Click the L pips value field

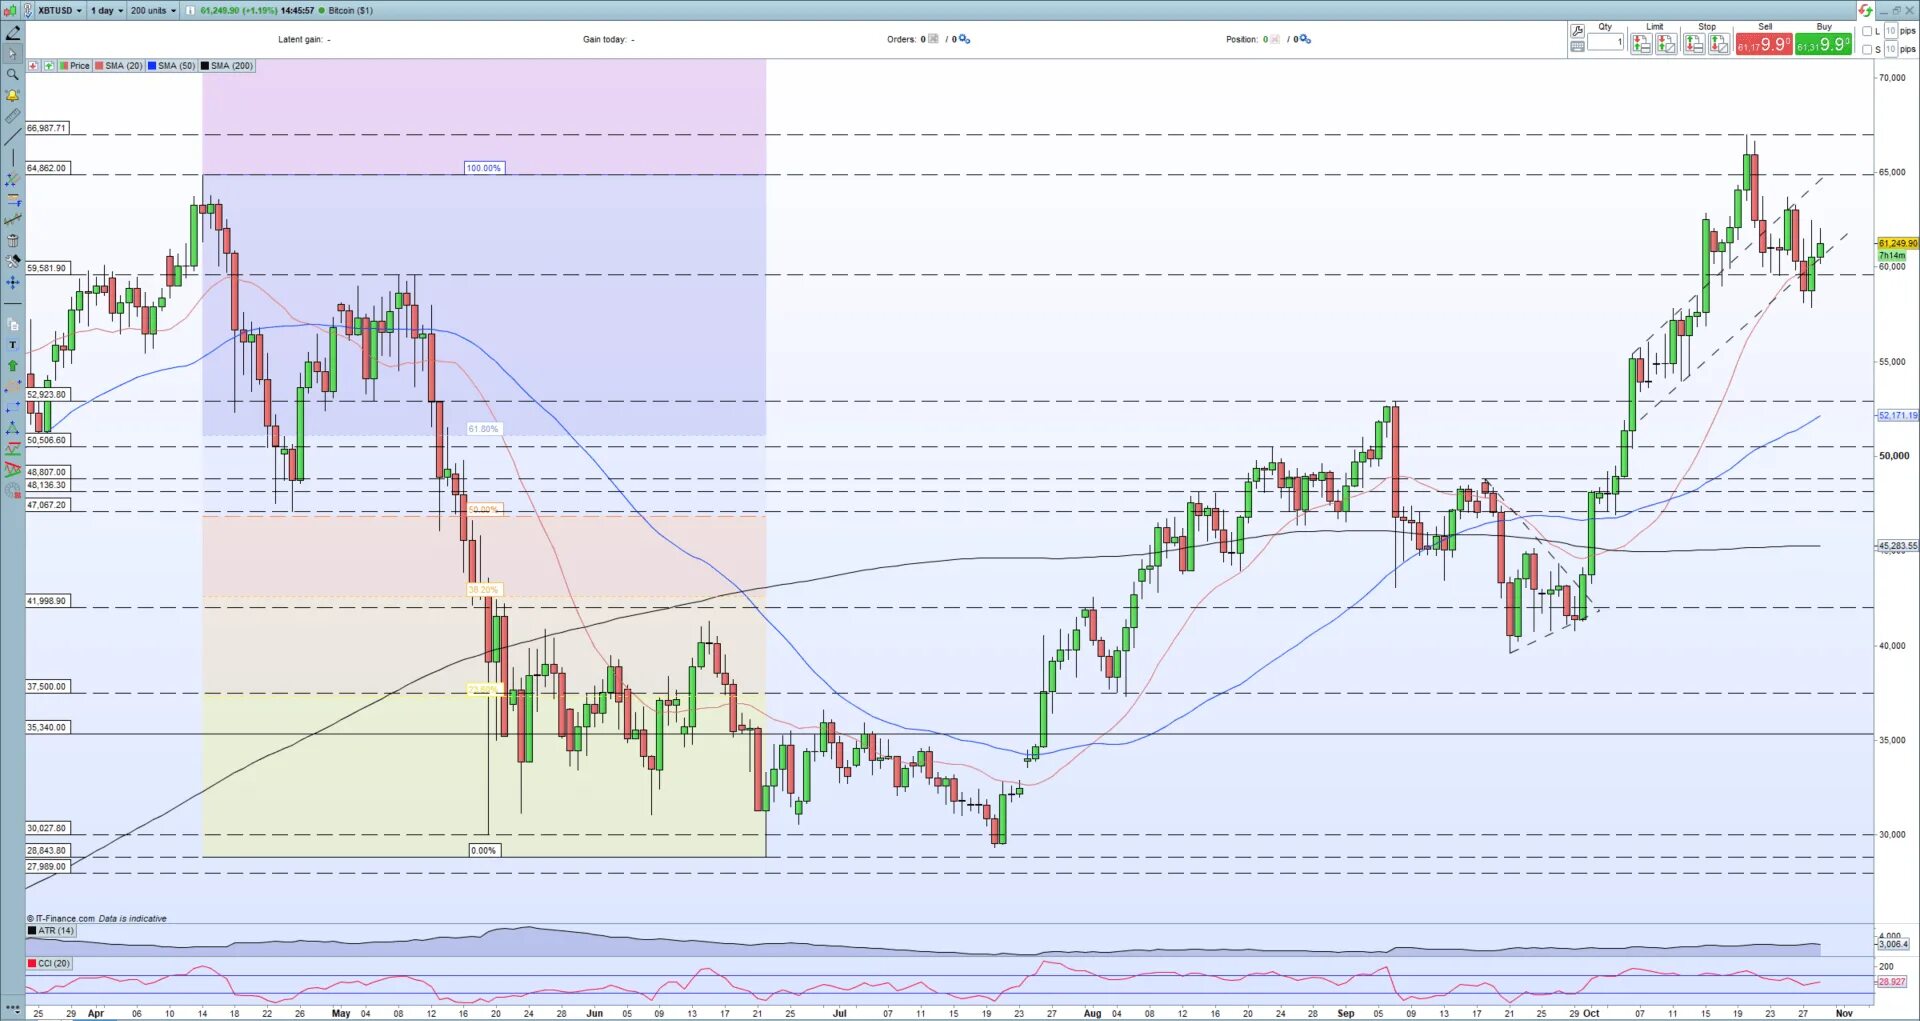coord(1891,32)
